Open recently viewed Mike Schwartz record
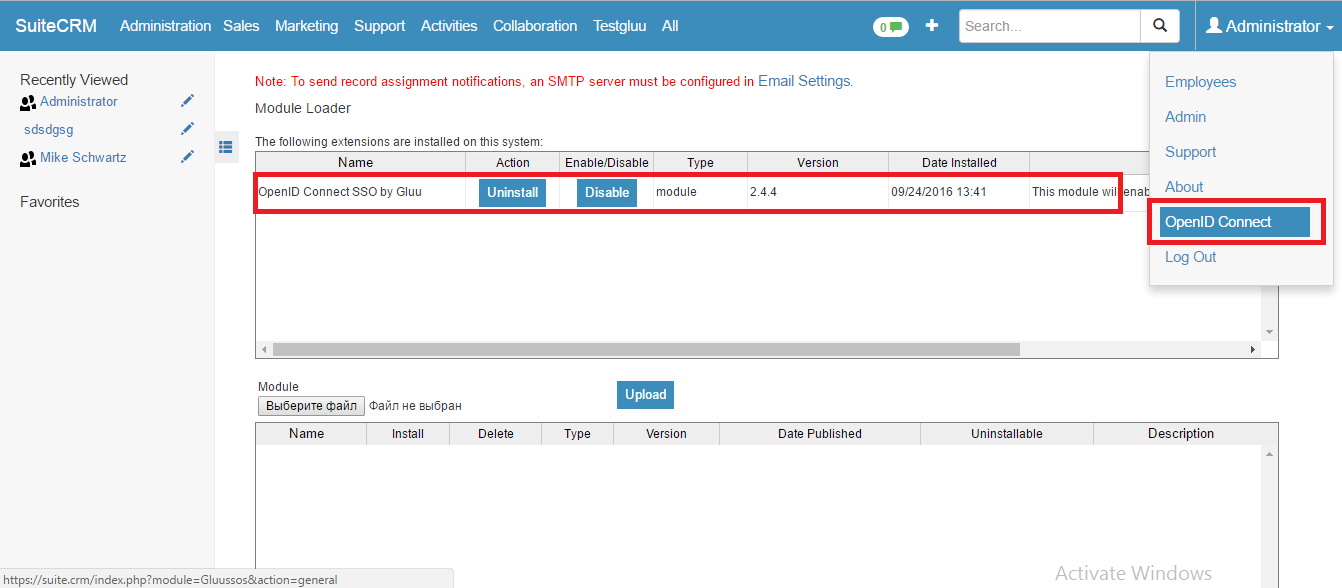This screenshot has width=1342, height=588. [x=83, y=157]
